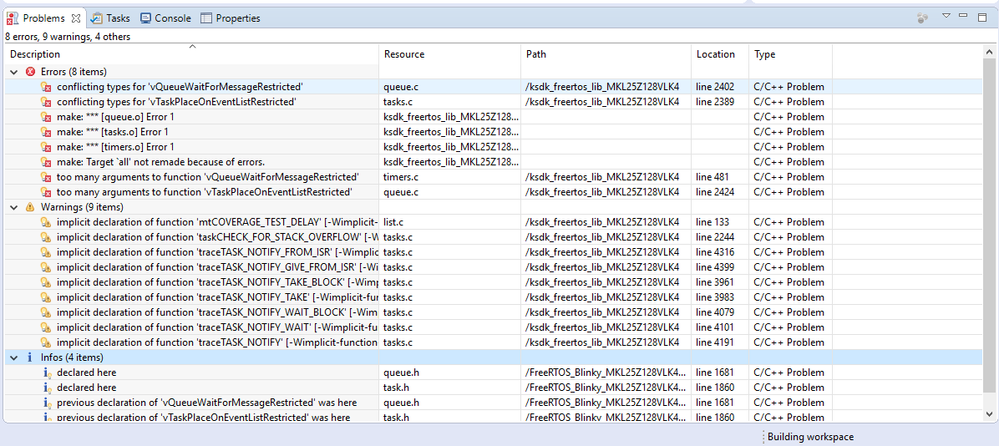Switch to the Console tab
The height and width of the screenshot is (446, 999).
pos(172,18)
